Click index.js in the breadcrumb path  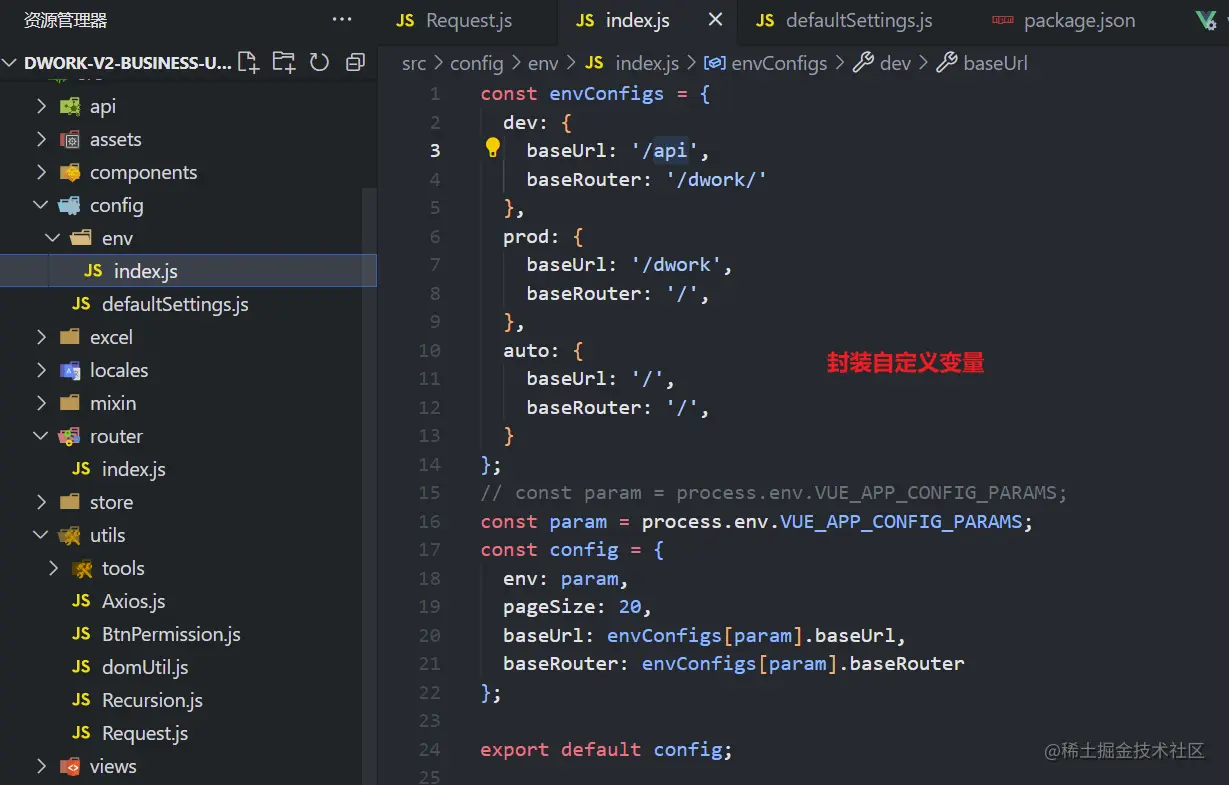[647, 63]
